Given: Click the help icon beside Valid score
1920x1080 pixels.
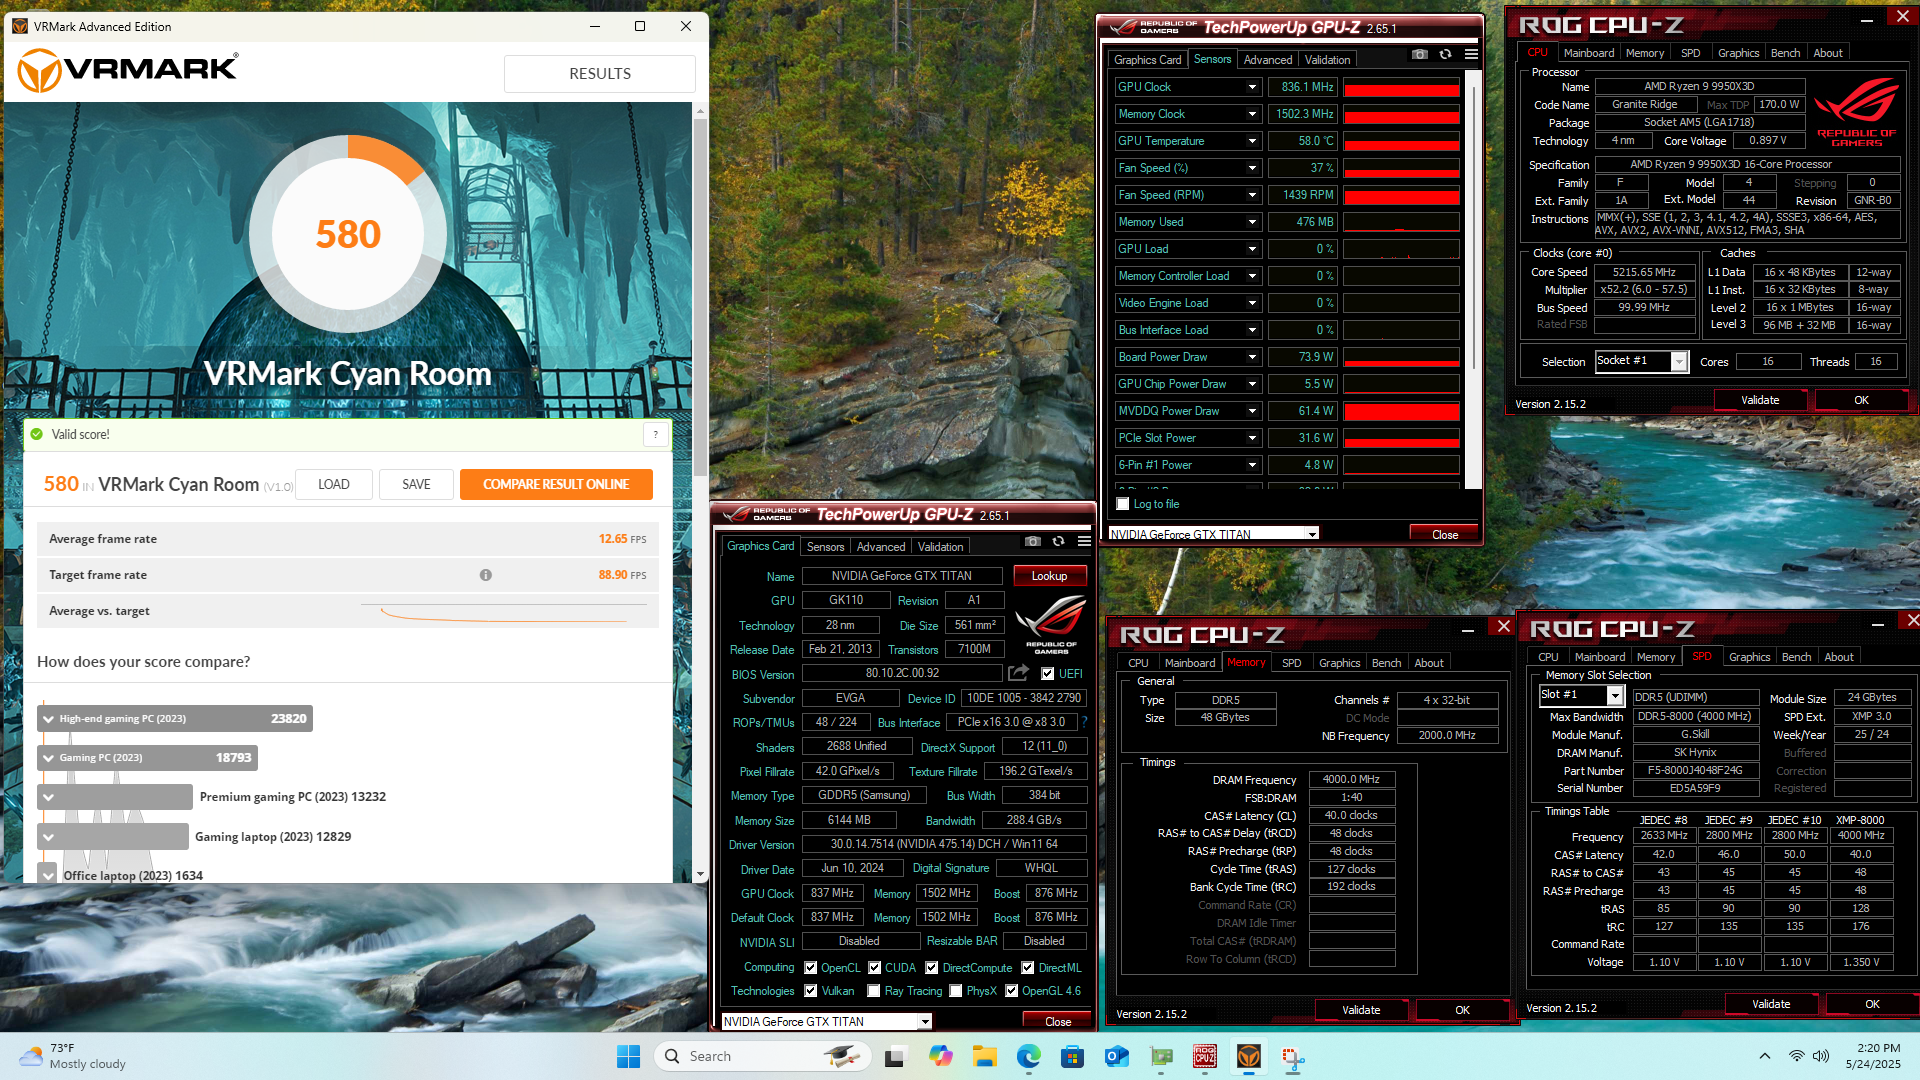Looking at the screenshot, I should pos(656,434).
